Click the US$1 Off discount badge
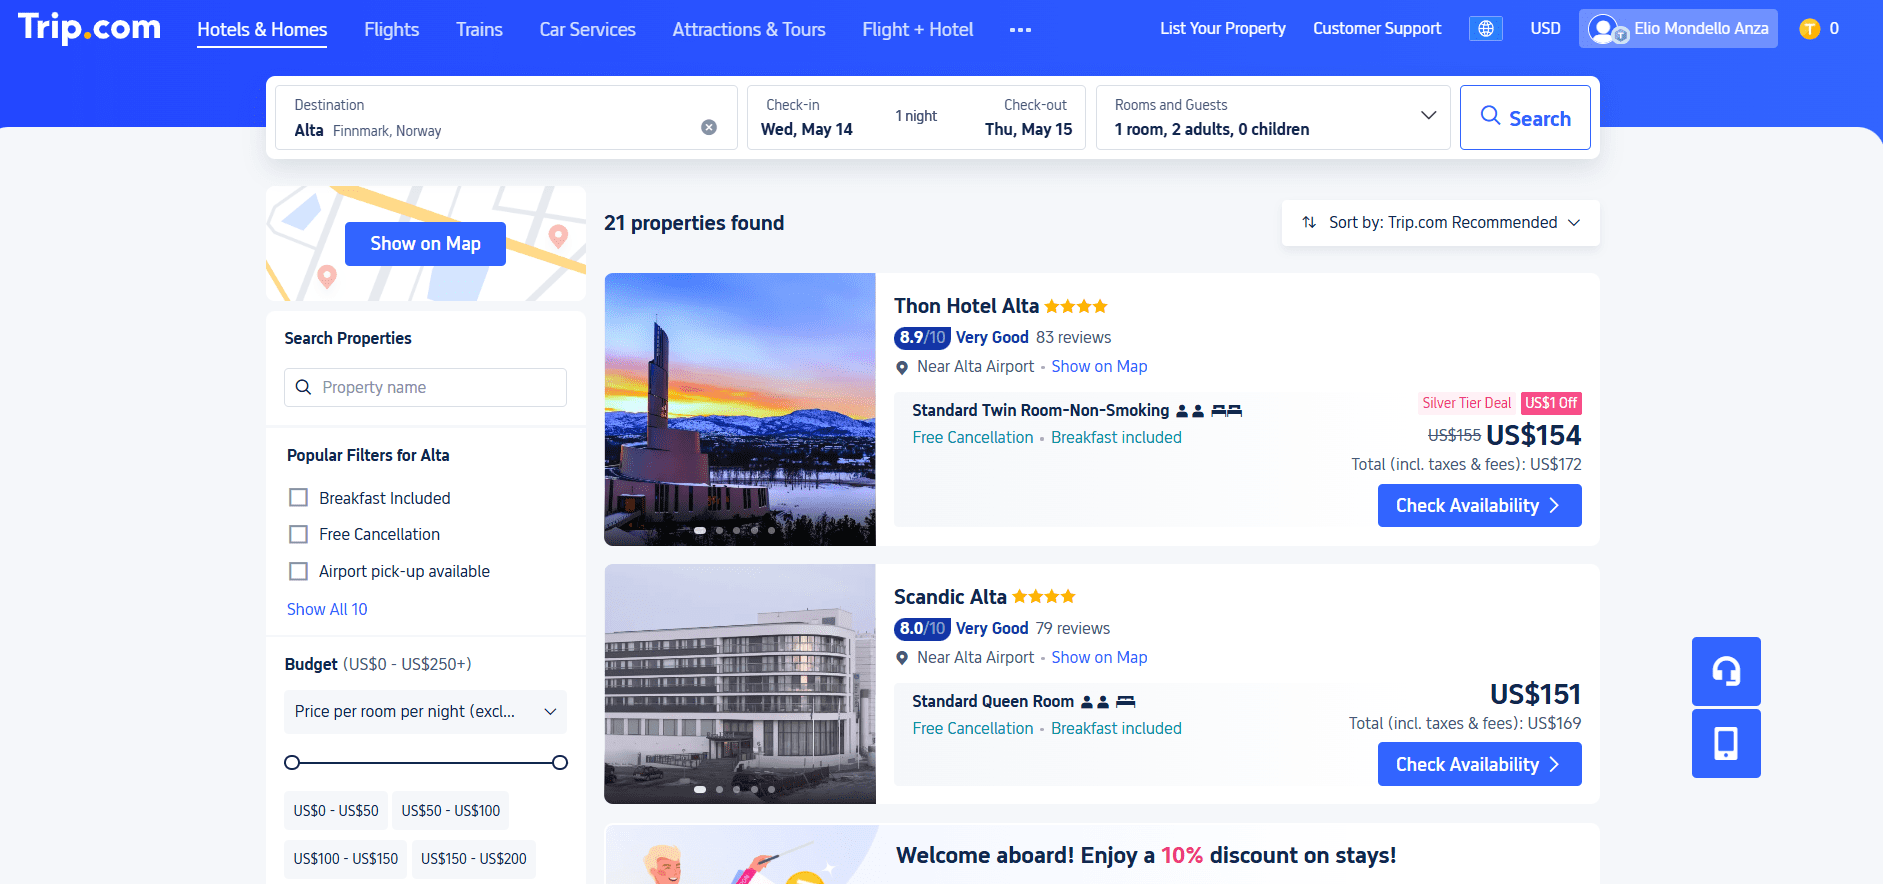 (1551, 403)
